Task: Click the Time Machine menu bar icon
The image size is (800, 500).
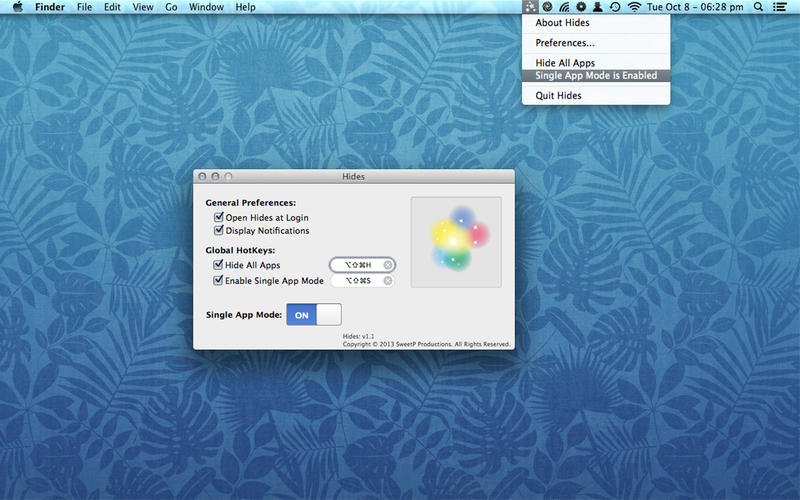Action: coord(615,7)
